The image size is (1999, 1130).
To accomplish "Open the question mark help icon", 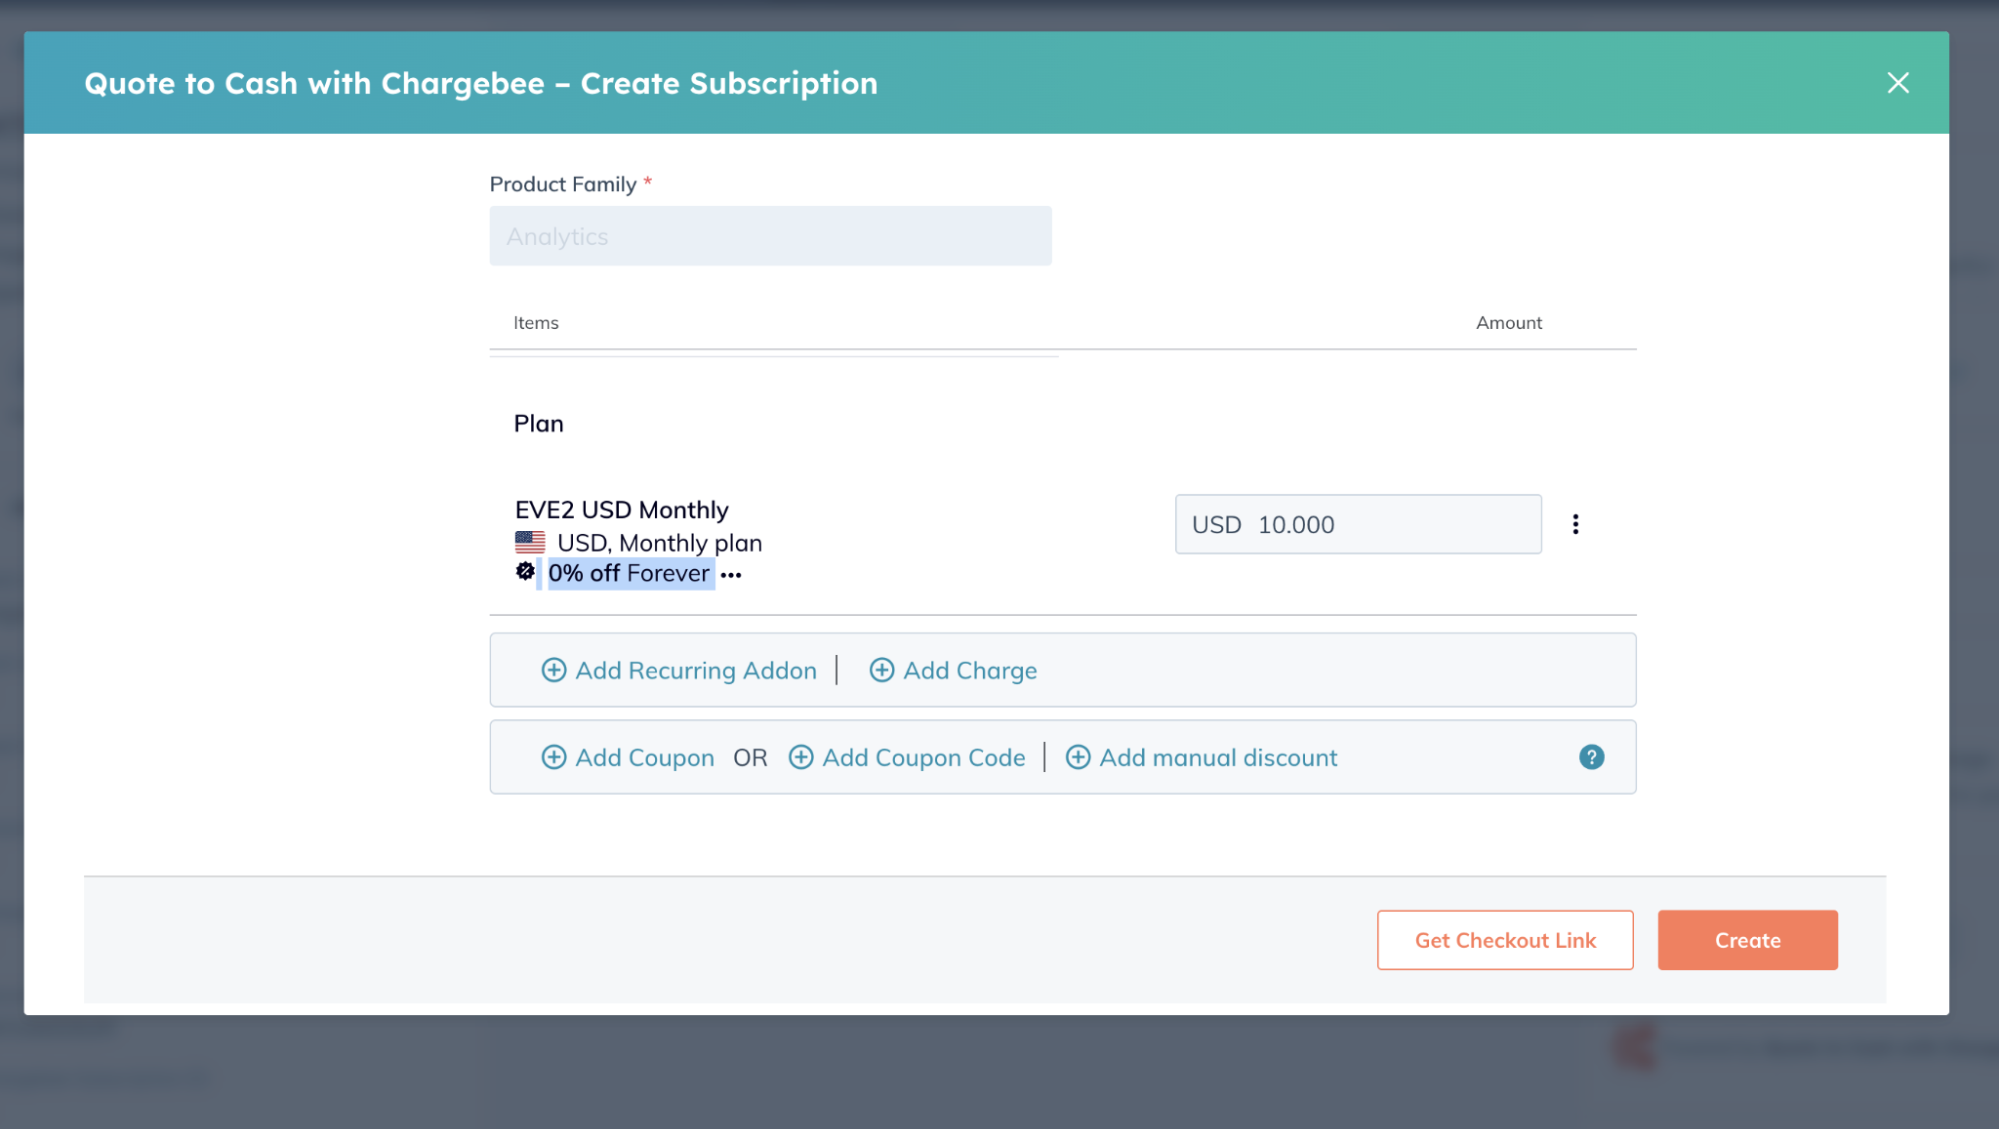I will (x=1592, y=757).
